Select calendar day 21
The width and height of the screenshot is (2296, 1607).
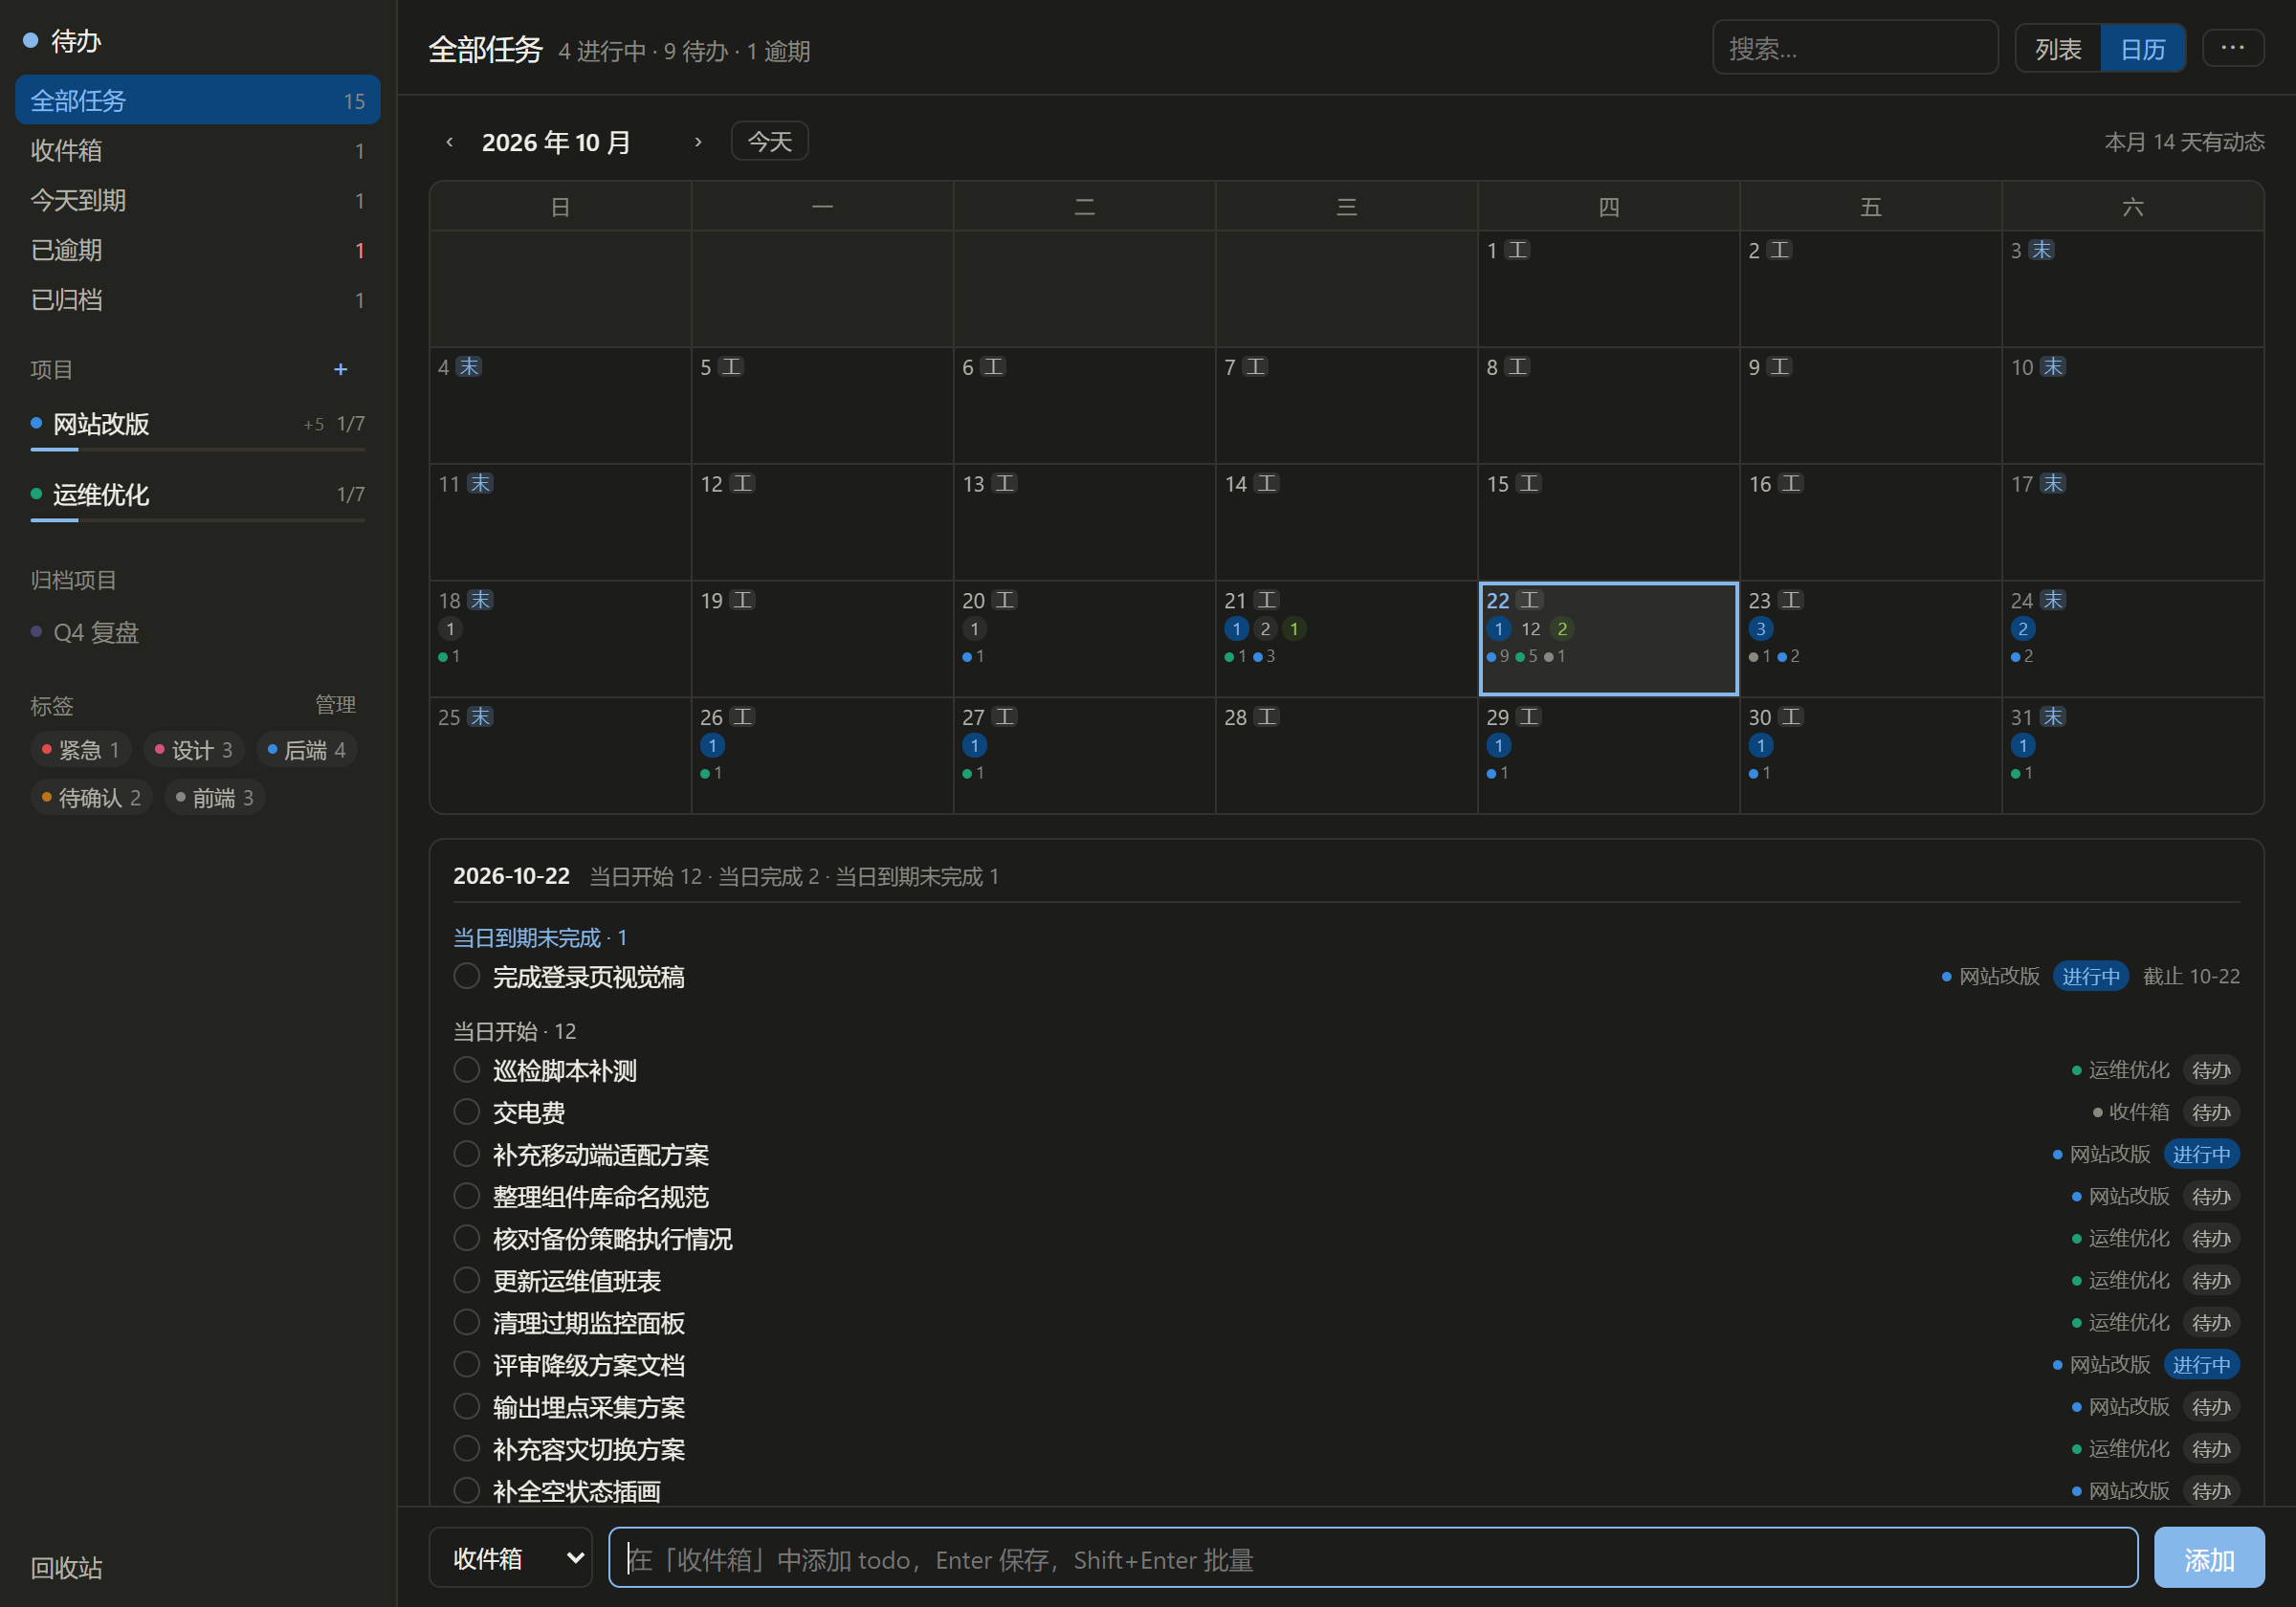tap(1347, 639)
